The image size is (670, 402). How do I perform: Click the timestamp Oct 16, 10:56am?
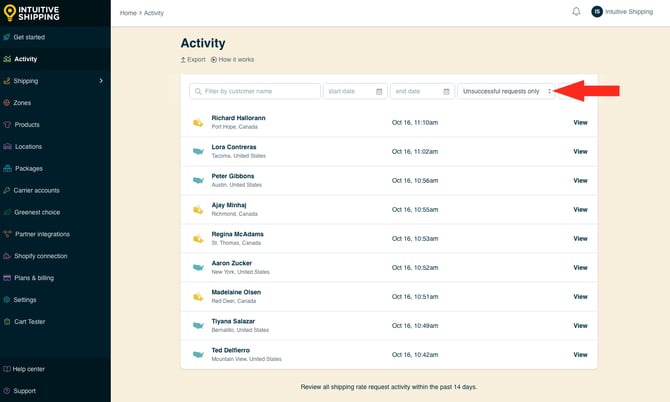point(415,181)
